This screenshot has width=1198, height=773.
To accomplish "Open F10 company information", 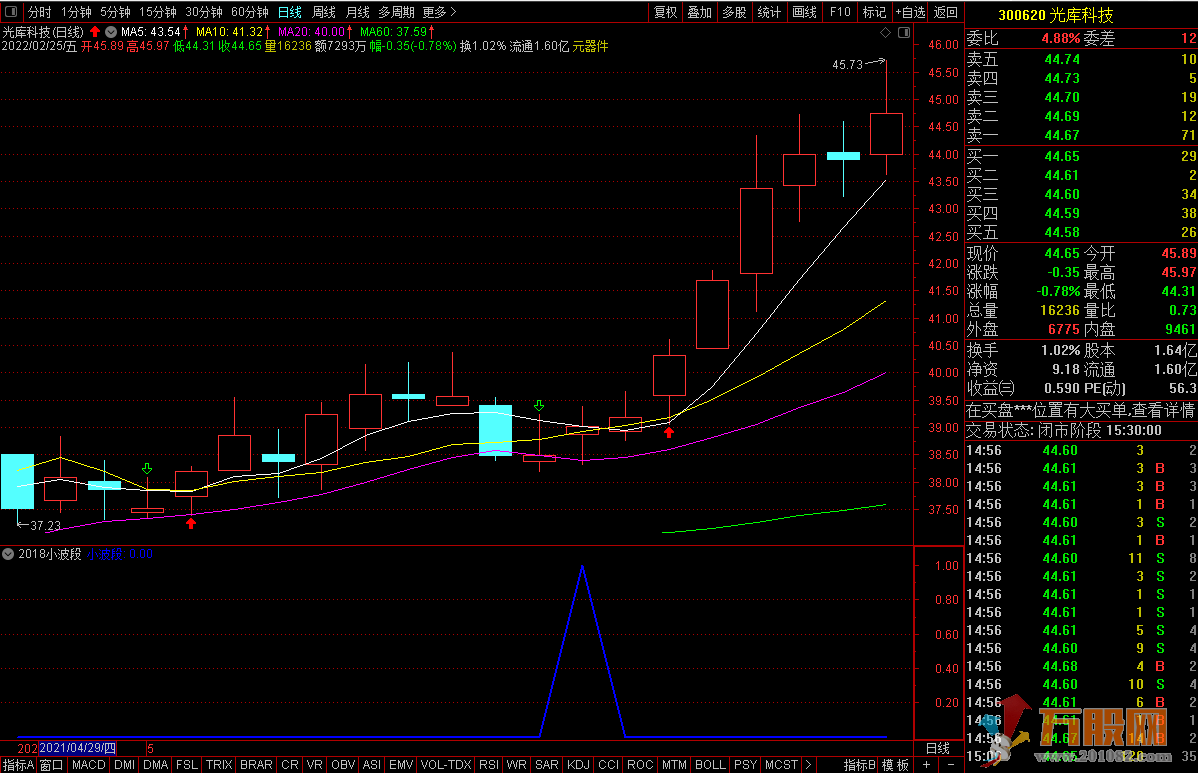I will [840, 11].
